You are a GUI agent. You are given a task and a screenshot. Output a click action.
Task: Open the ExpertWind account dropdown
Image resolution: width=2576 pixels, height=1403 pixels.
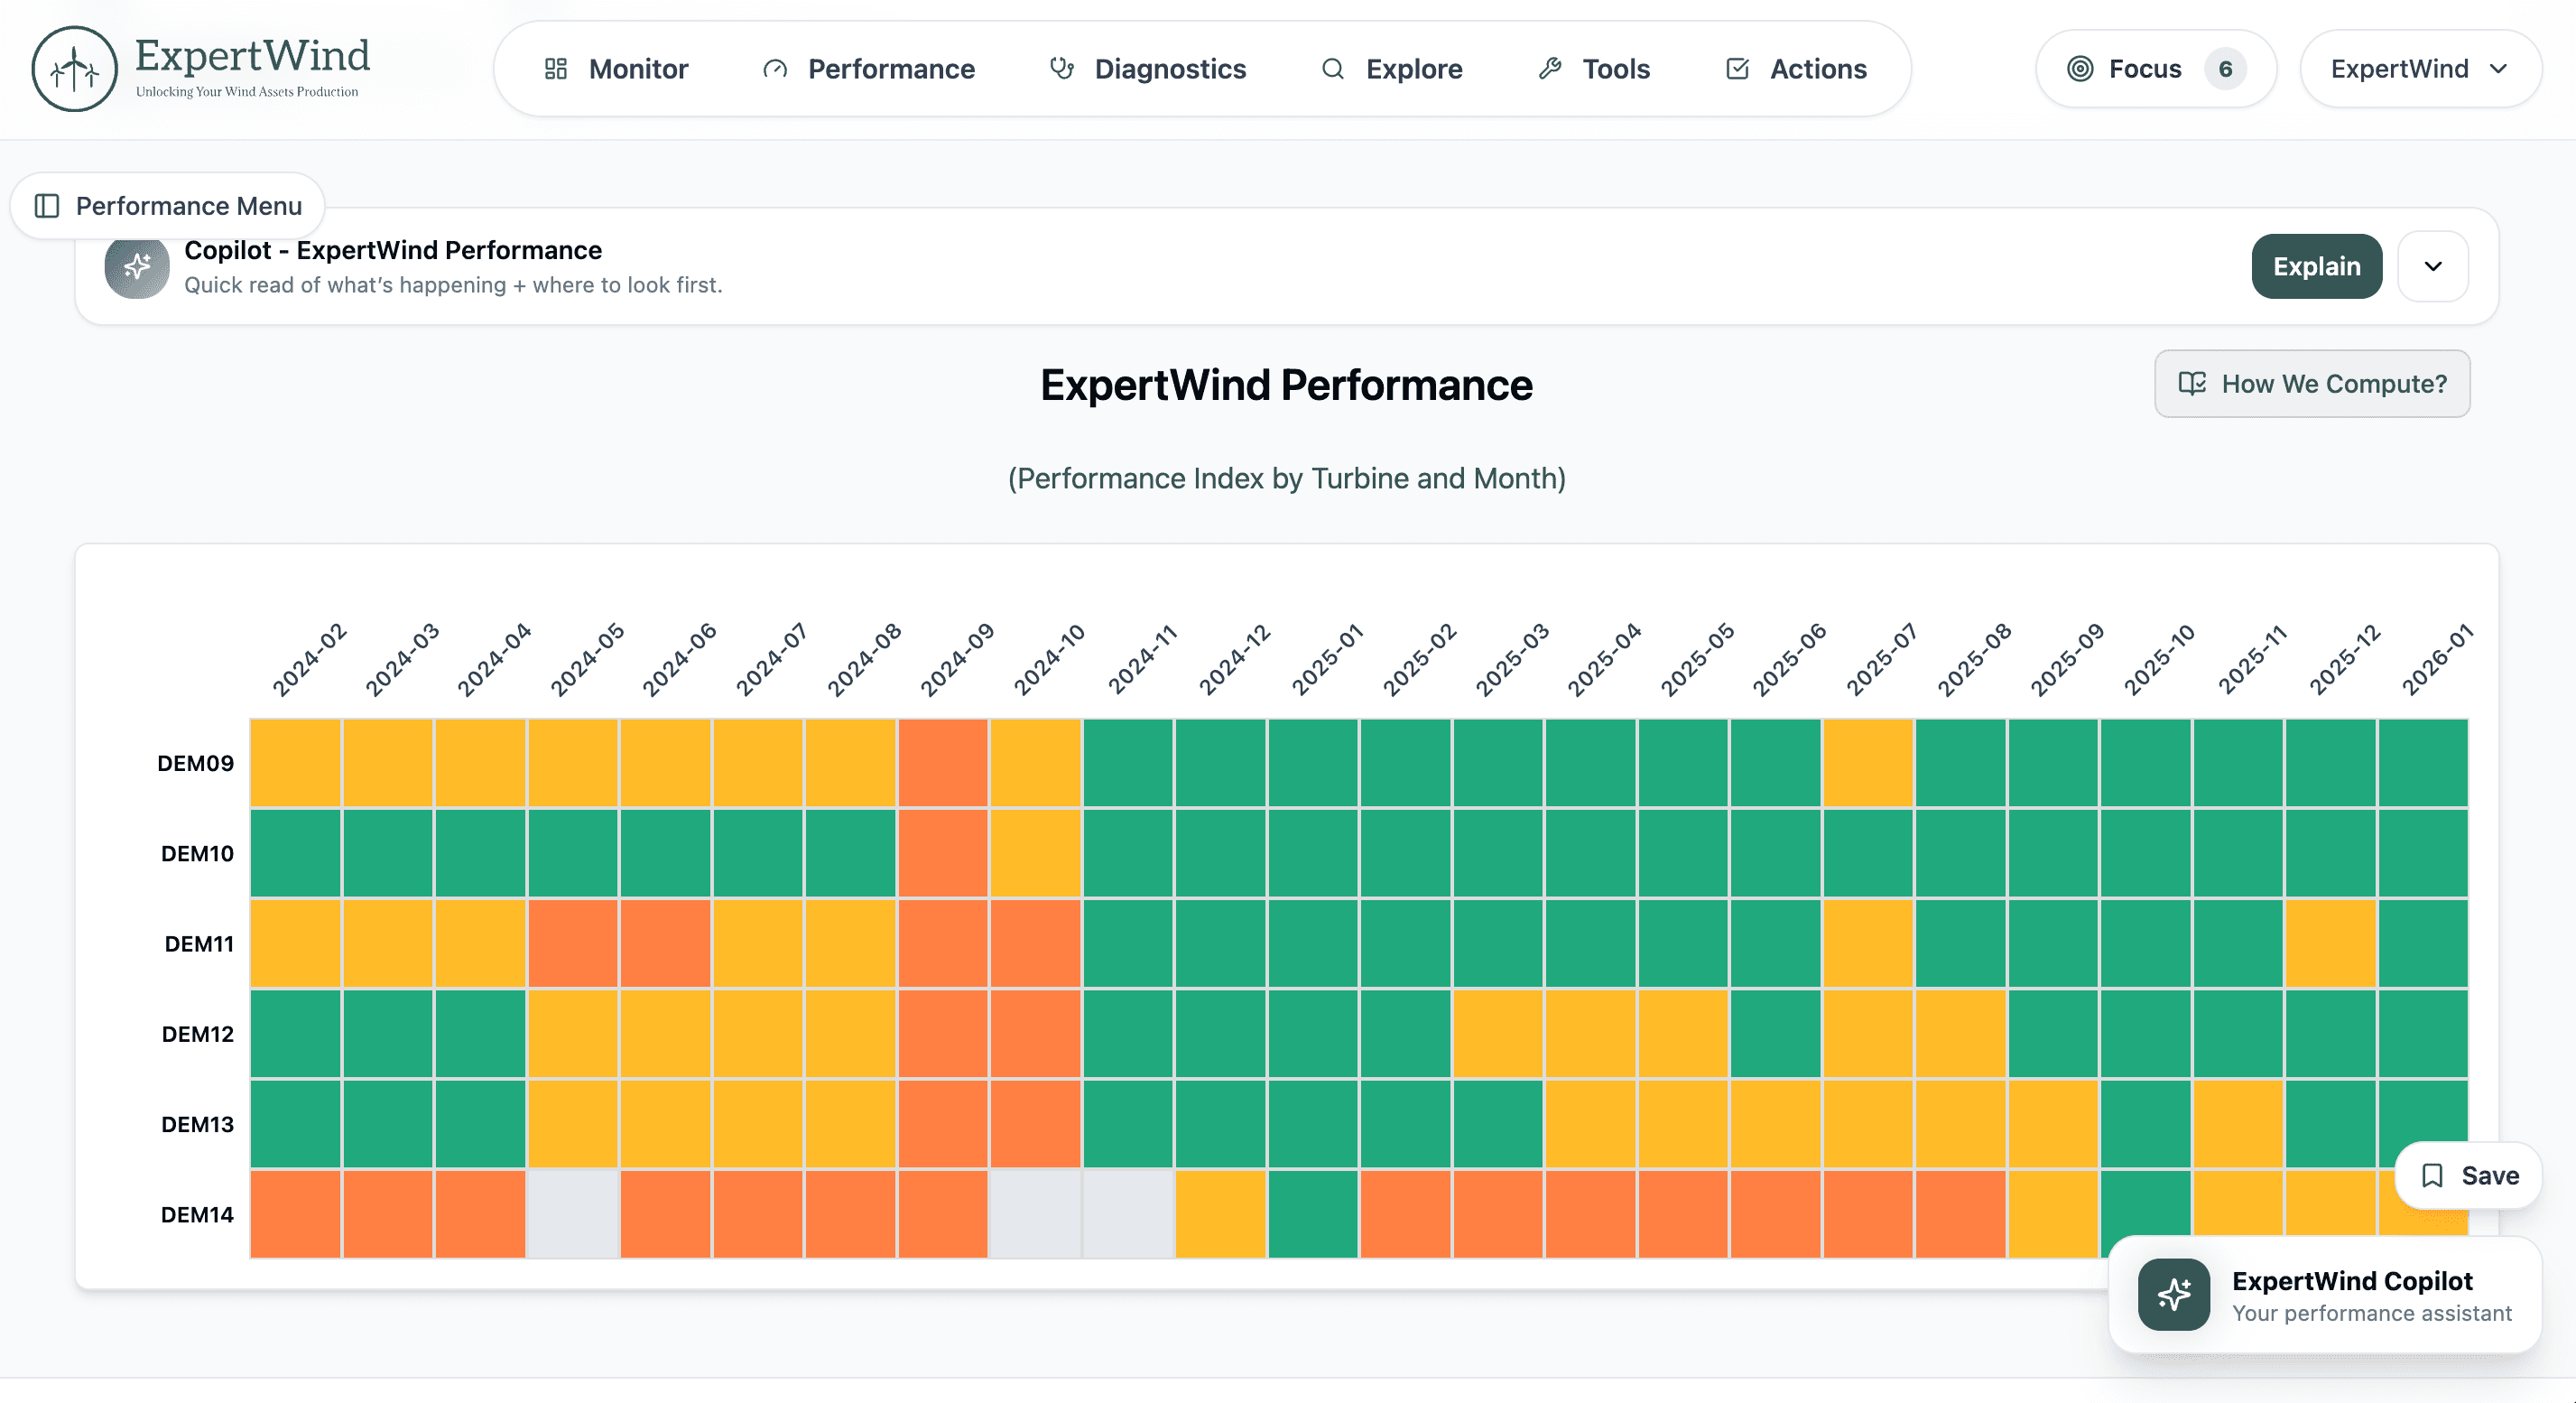click(2419, 69)
